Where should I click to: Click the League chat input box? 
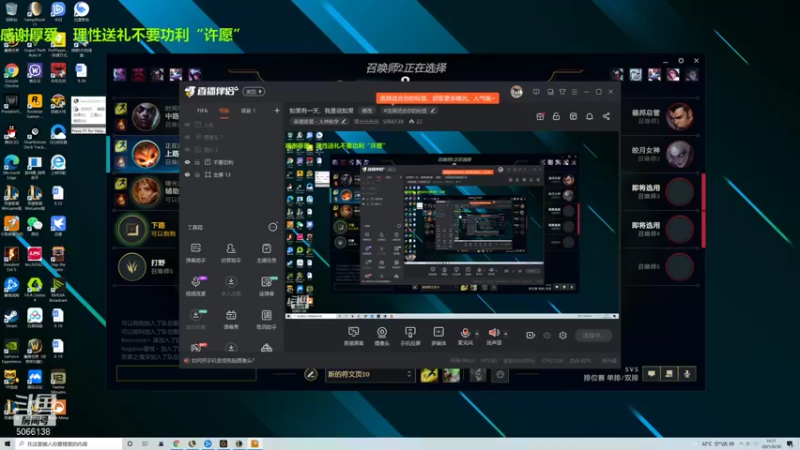click(x=186, y=373)
